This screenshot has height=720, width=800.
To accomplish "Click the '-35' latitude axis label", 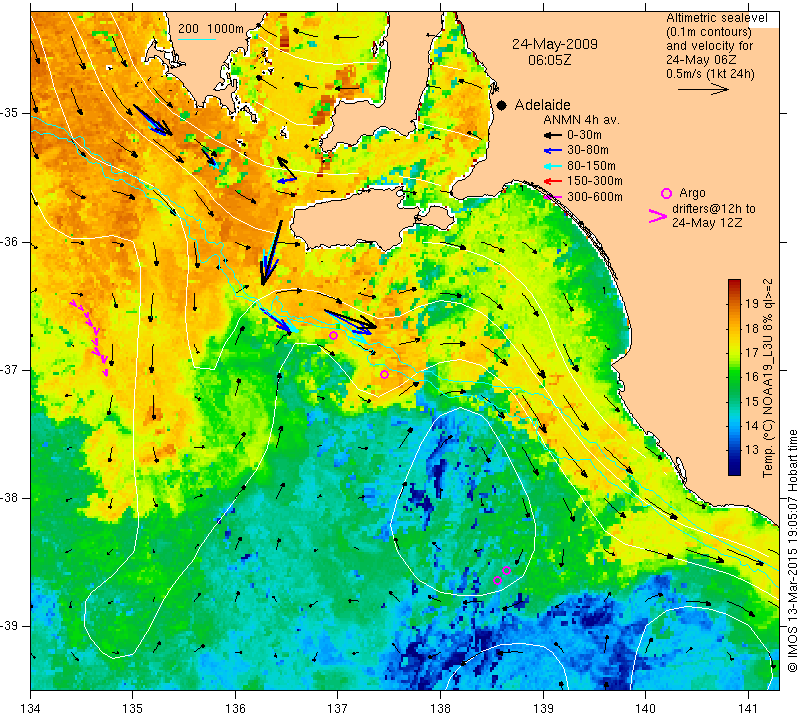I will pyautogui.click(x=9, y=112).
